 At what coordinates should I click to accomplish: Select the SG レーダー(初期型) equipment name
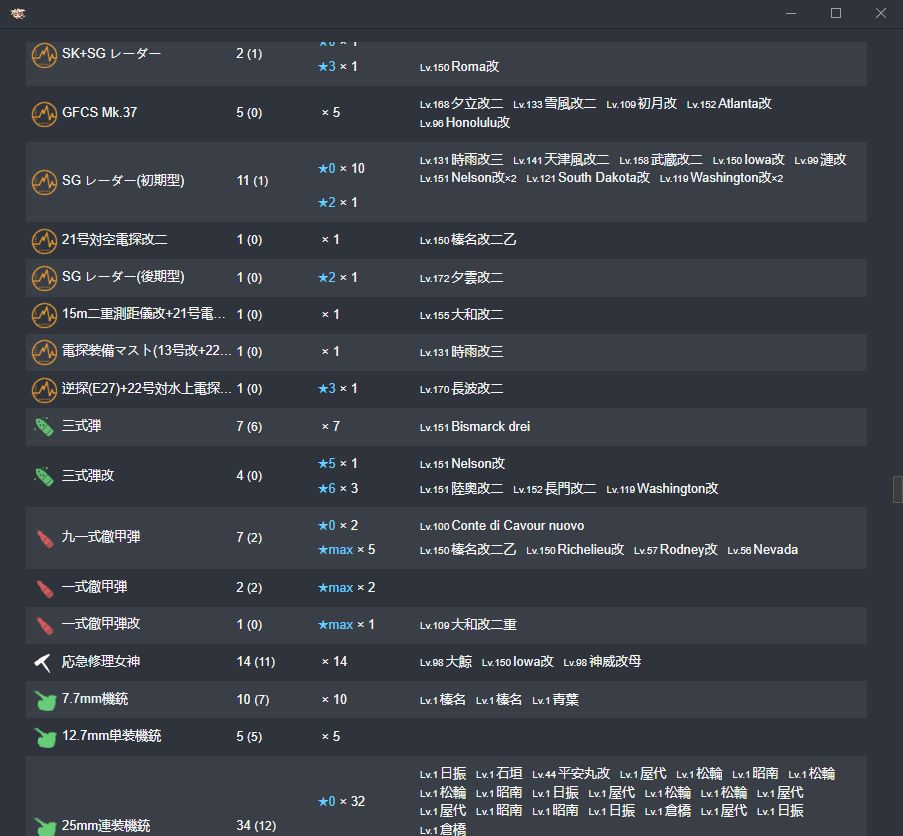click(x=123, y=180)
